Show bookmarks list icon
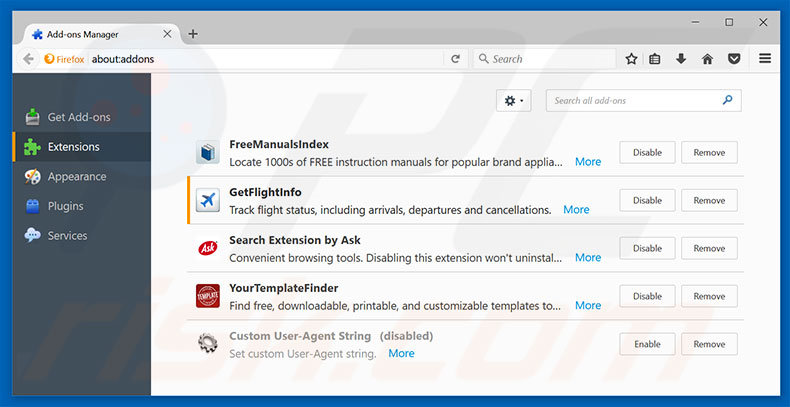Screen dimensions: 790x407 [654, 59]
